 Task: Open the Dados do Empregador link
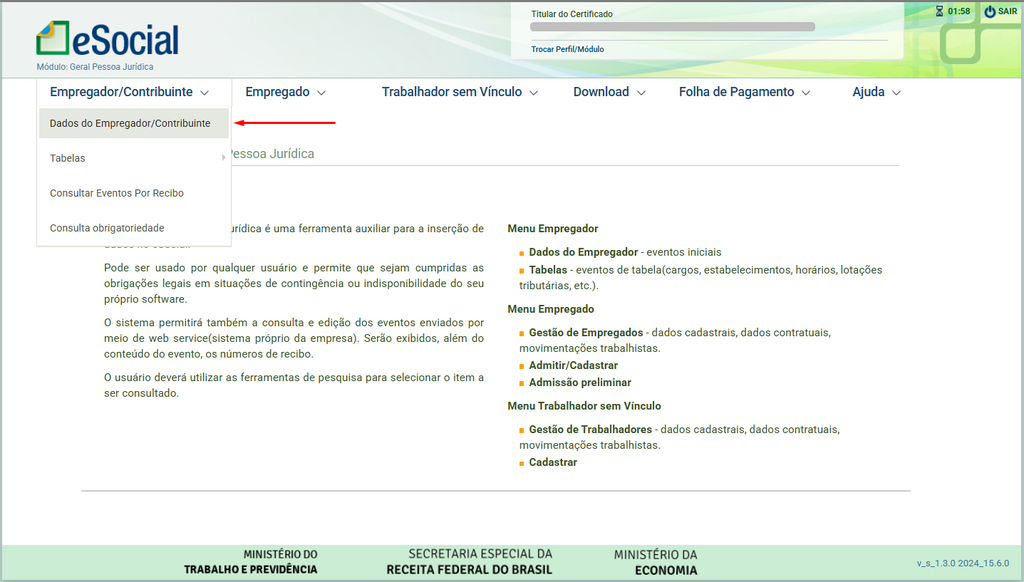tap(583, 252)
